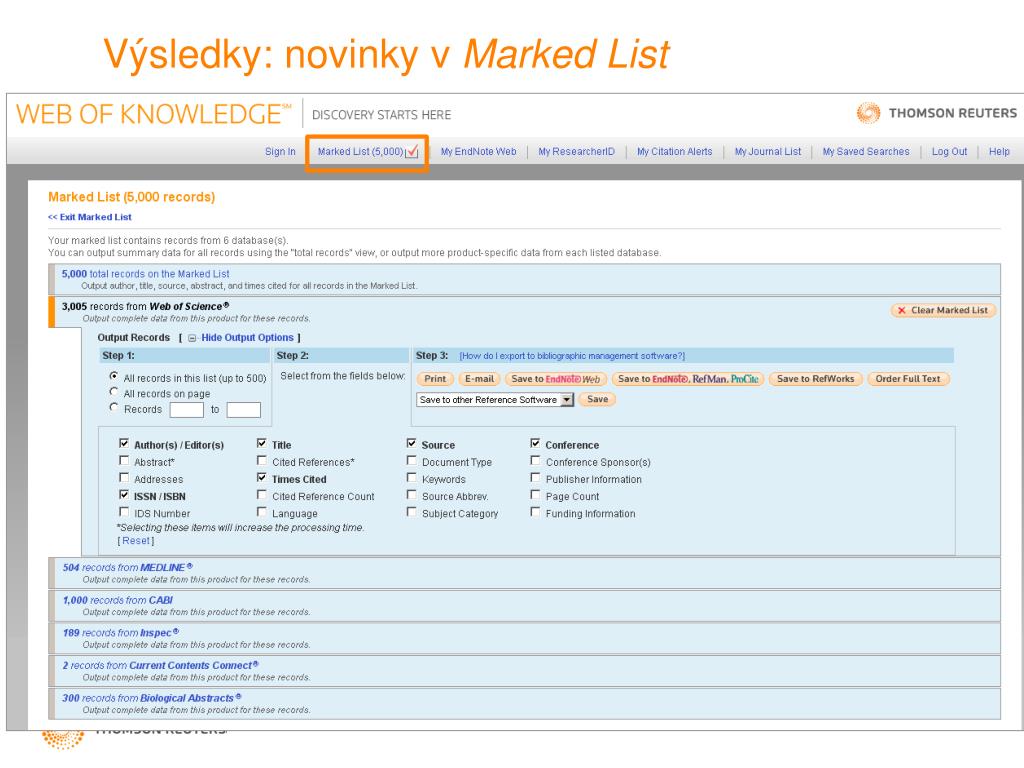Open Save to other Reference Software dropdown
Screen dimensions: 1024x768
point(495,400)
